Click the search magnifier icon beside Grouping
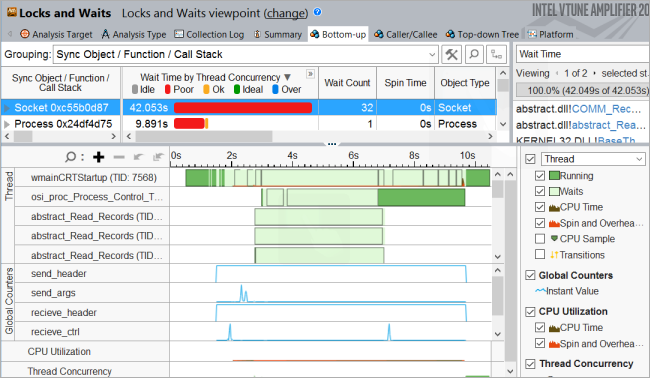650x378 pixels. (474, 54)
